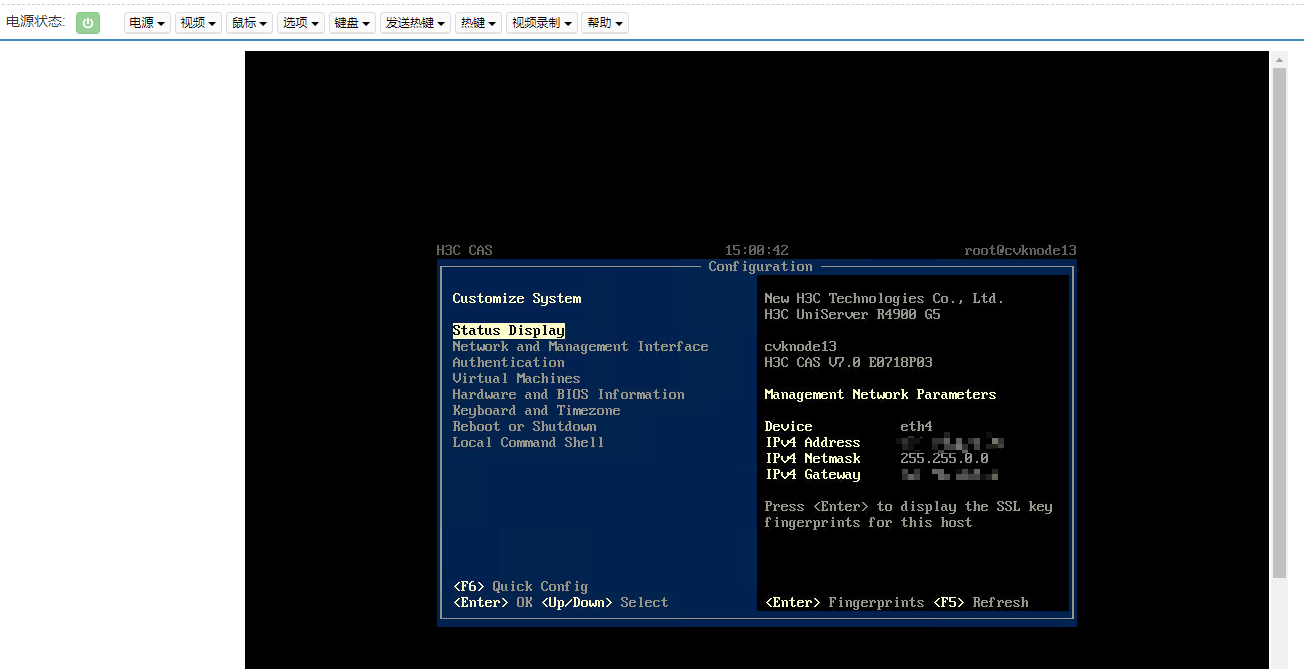Click the eth4 device value

[x=916, y=427]
